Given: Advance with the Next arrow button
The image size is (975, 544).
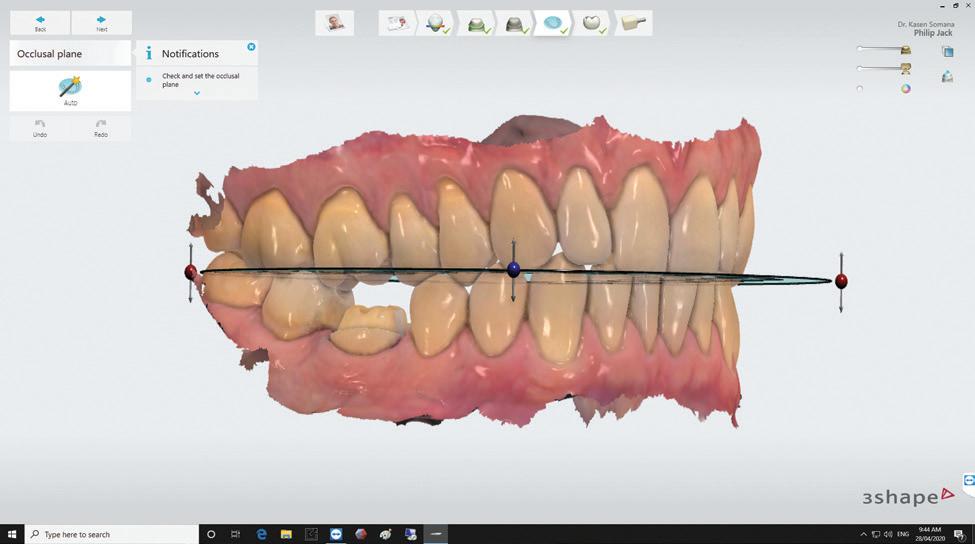Looking at the screenshot, I should point(101,23).
